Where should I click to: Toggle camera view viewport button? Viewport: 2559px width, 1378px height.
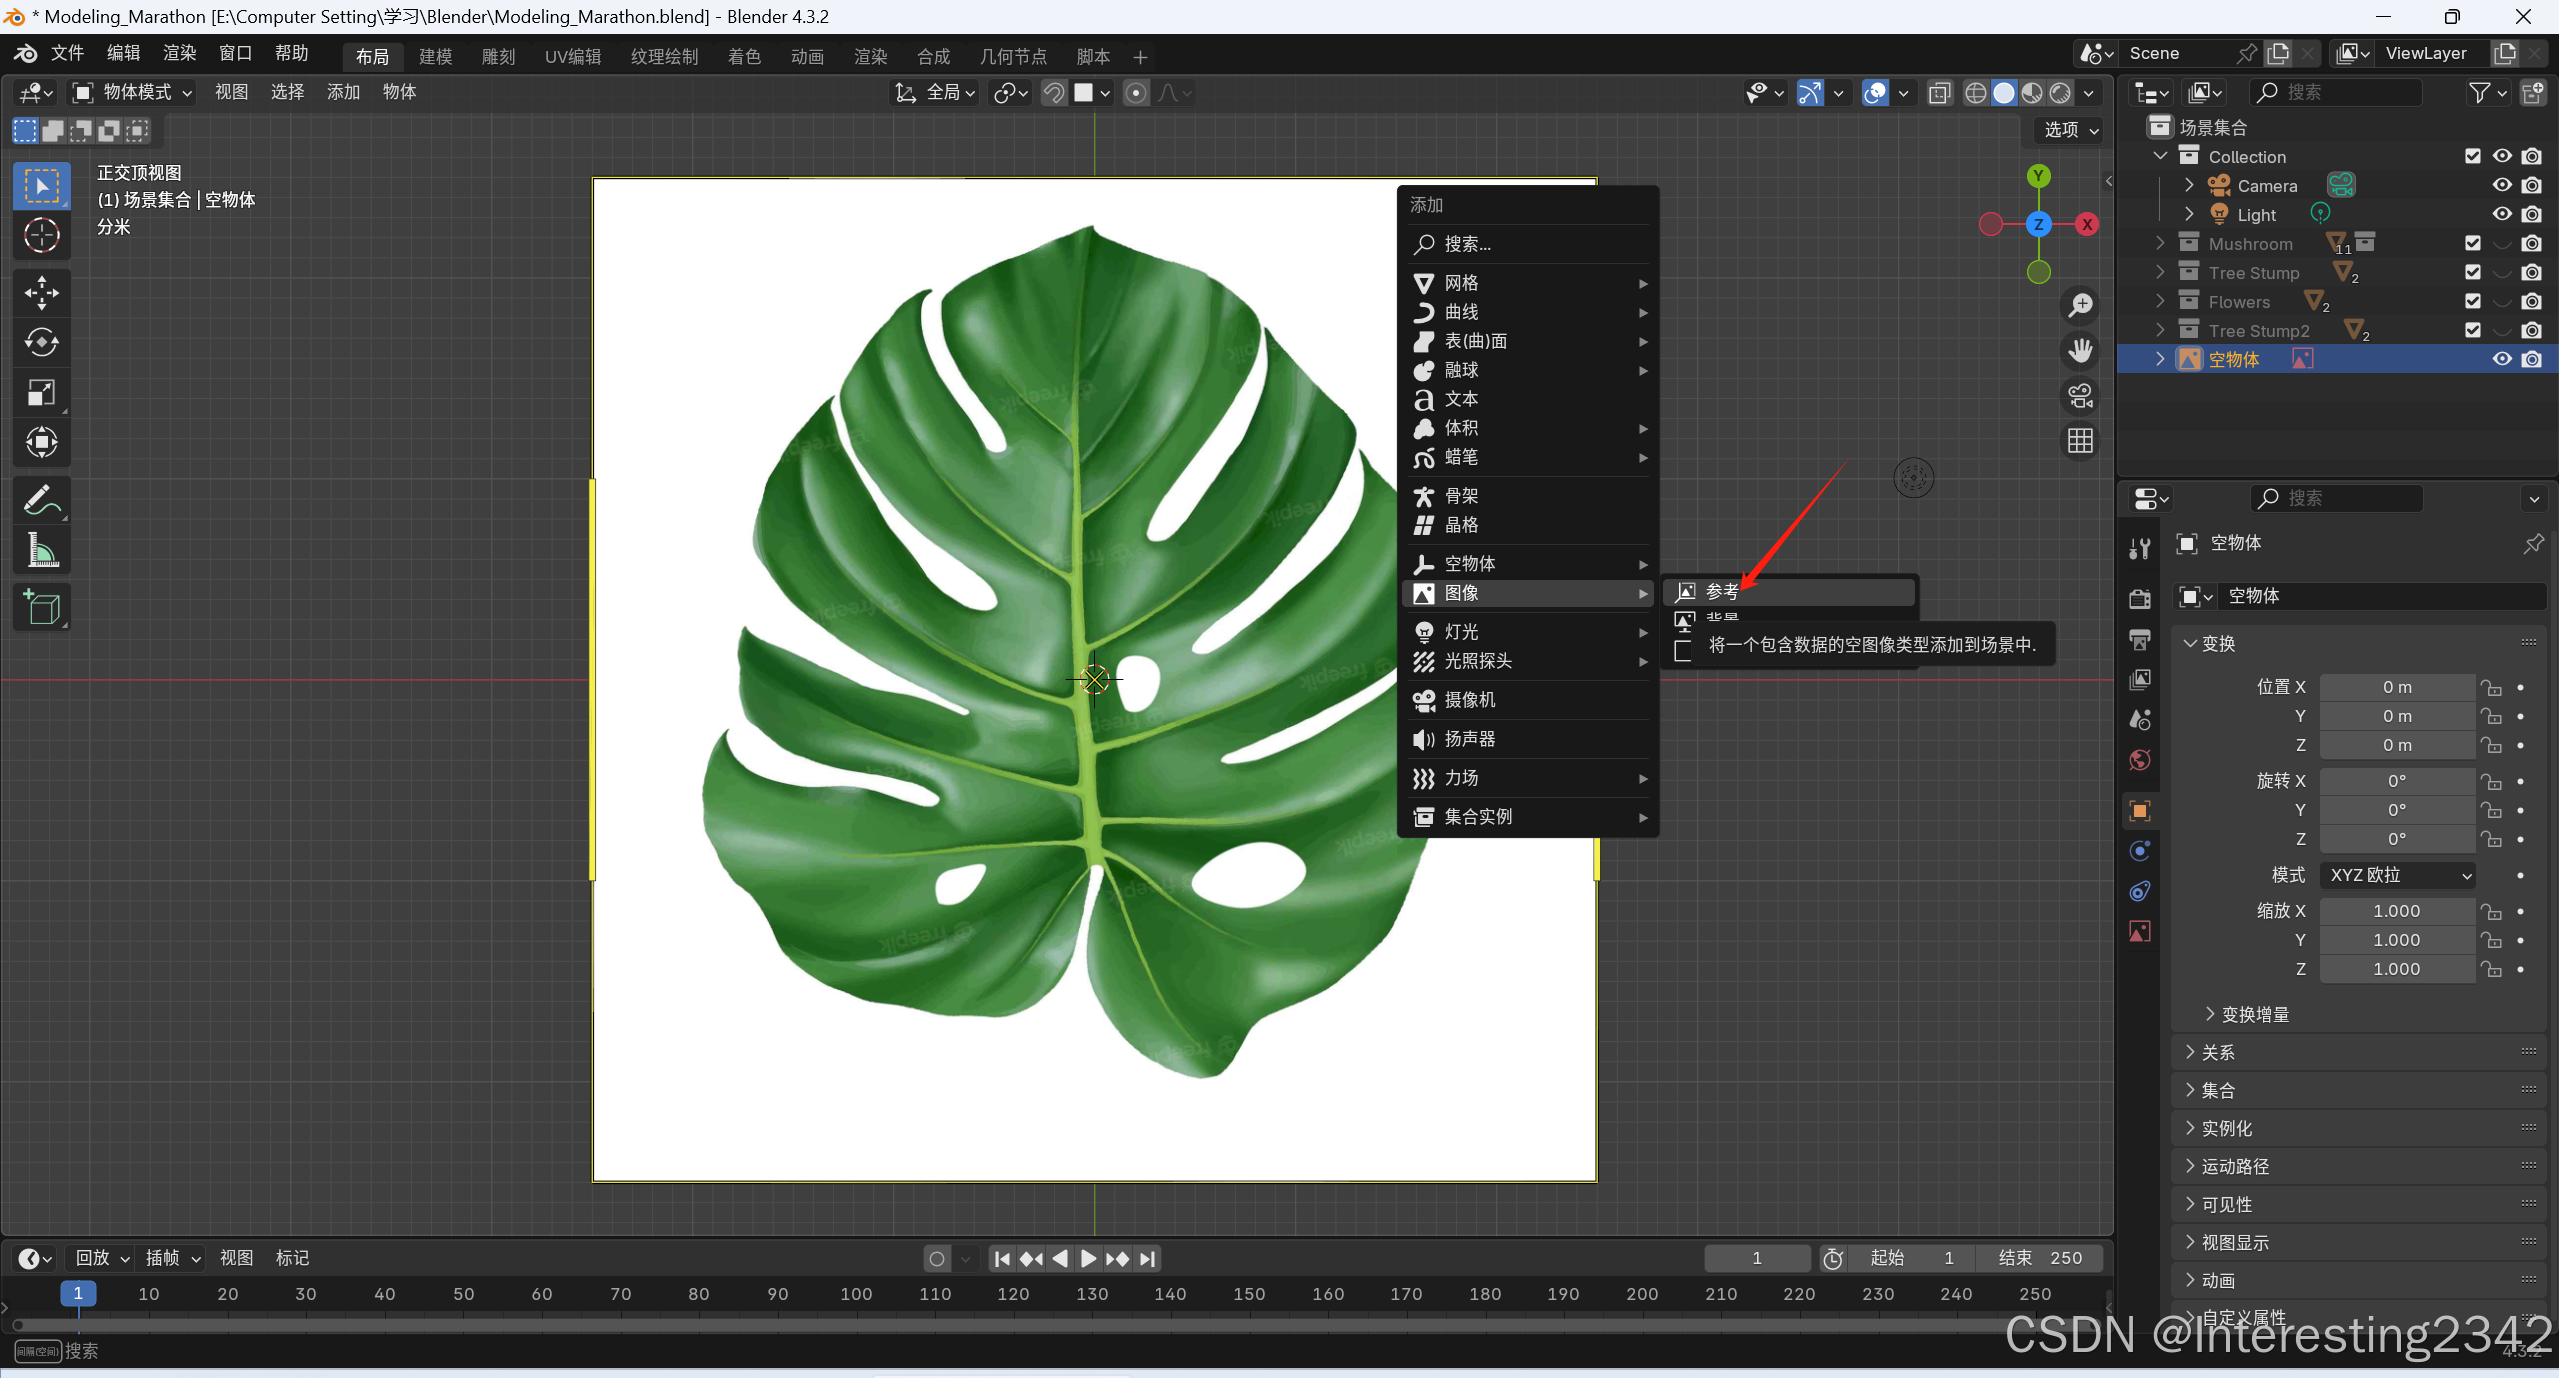[2080, 396]
